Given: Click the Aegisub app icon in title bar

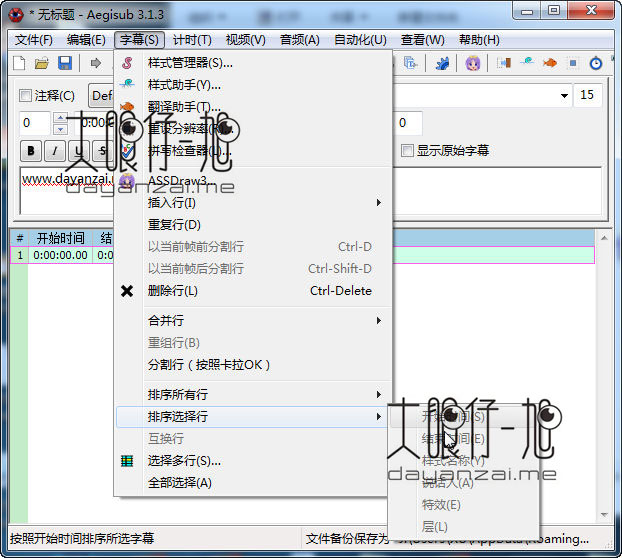Looking at the screenshot, I should point(16,15).
